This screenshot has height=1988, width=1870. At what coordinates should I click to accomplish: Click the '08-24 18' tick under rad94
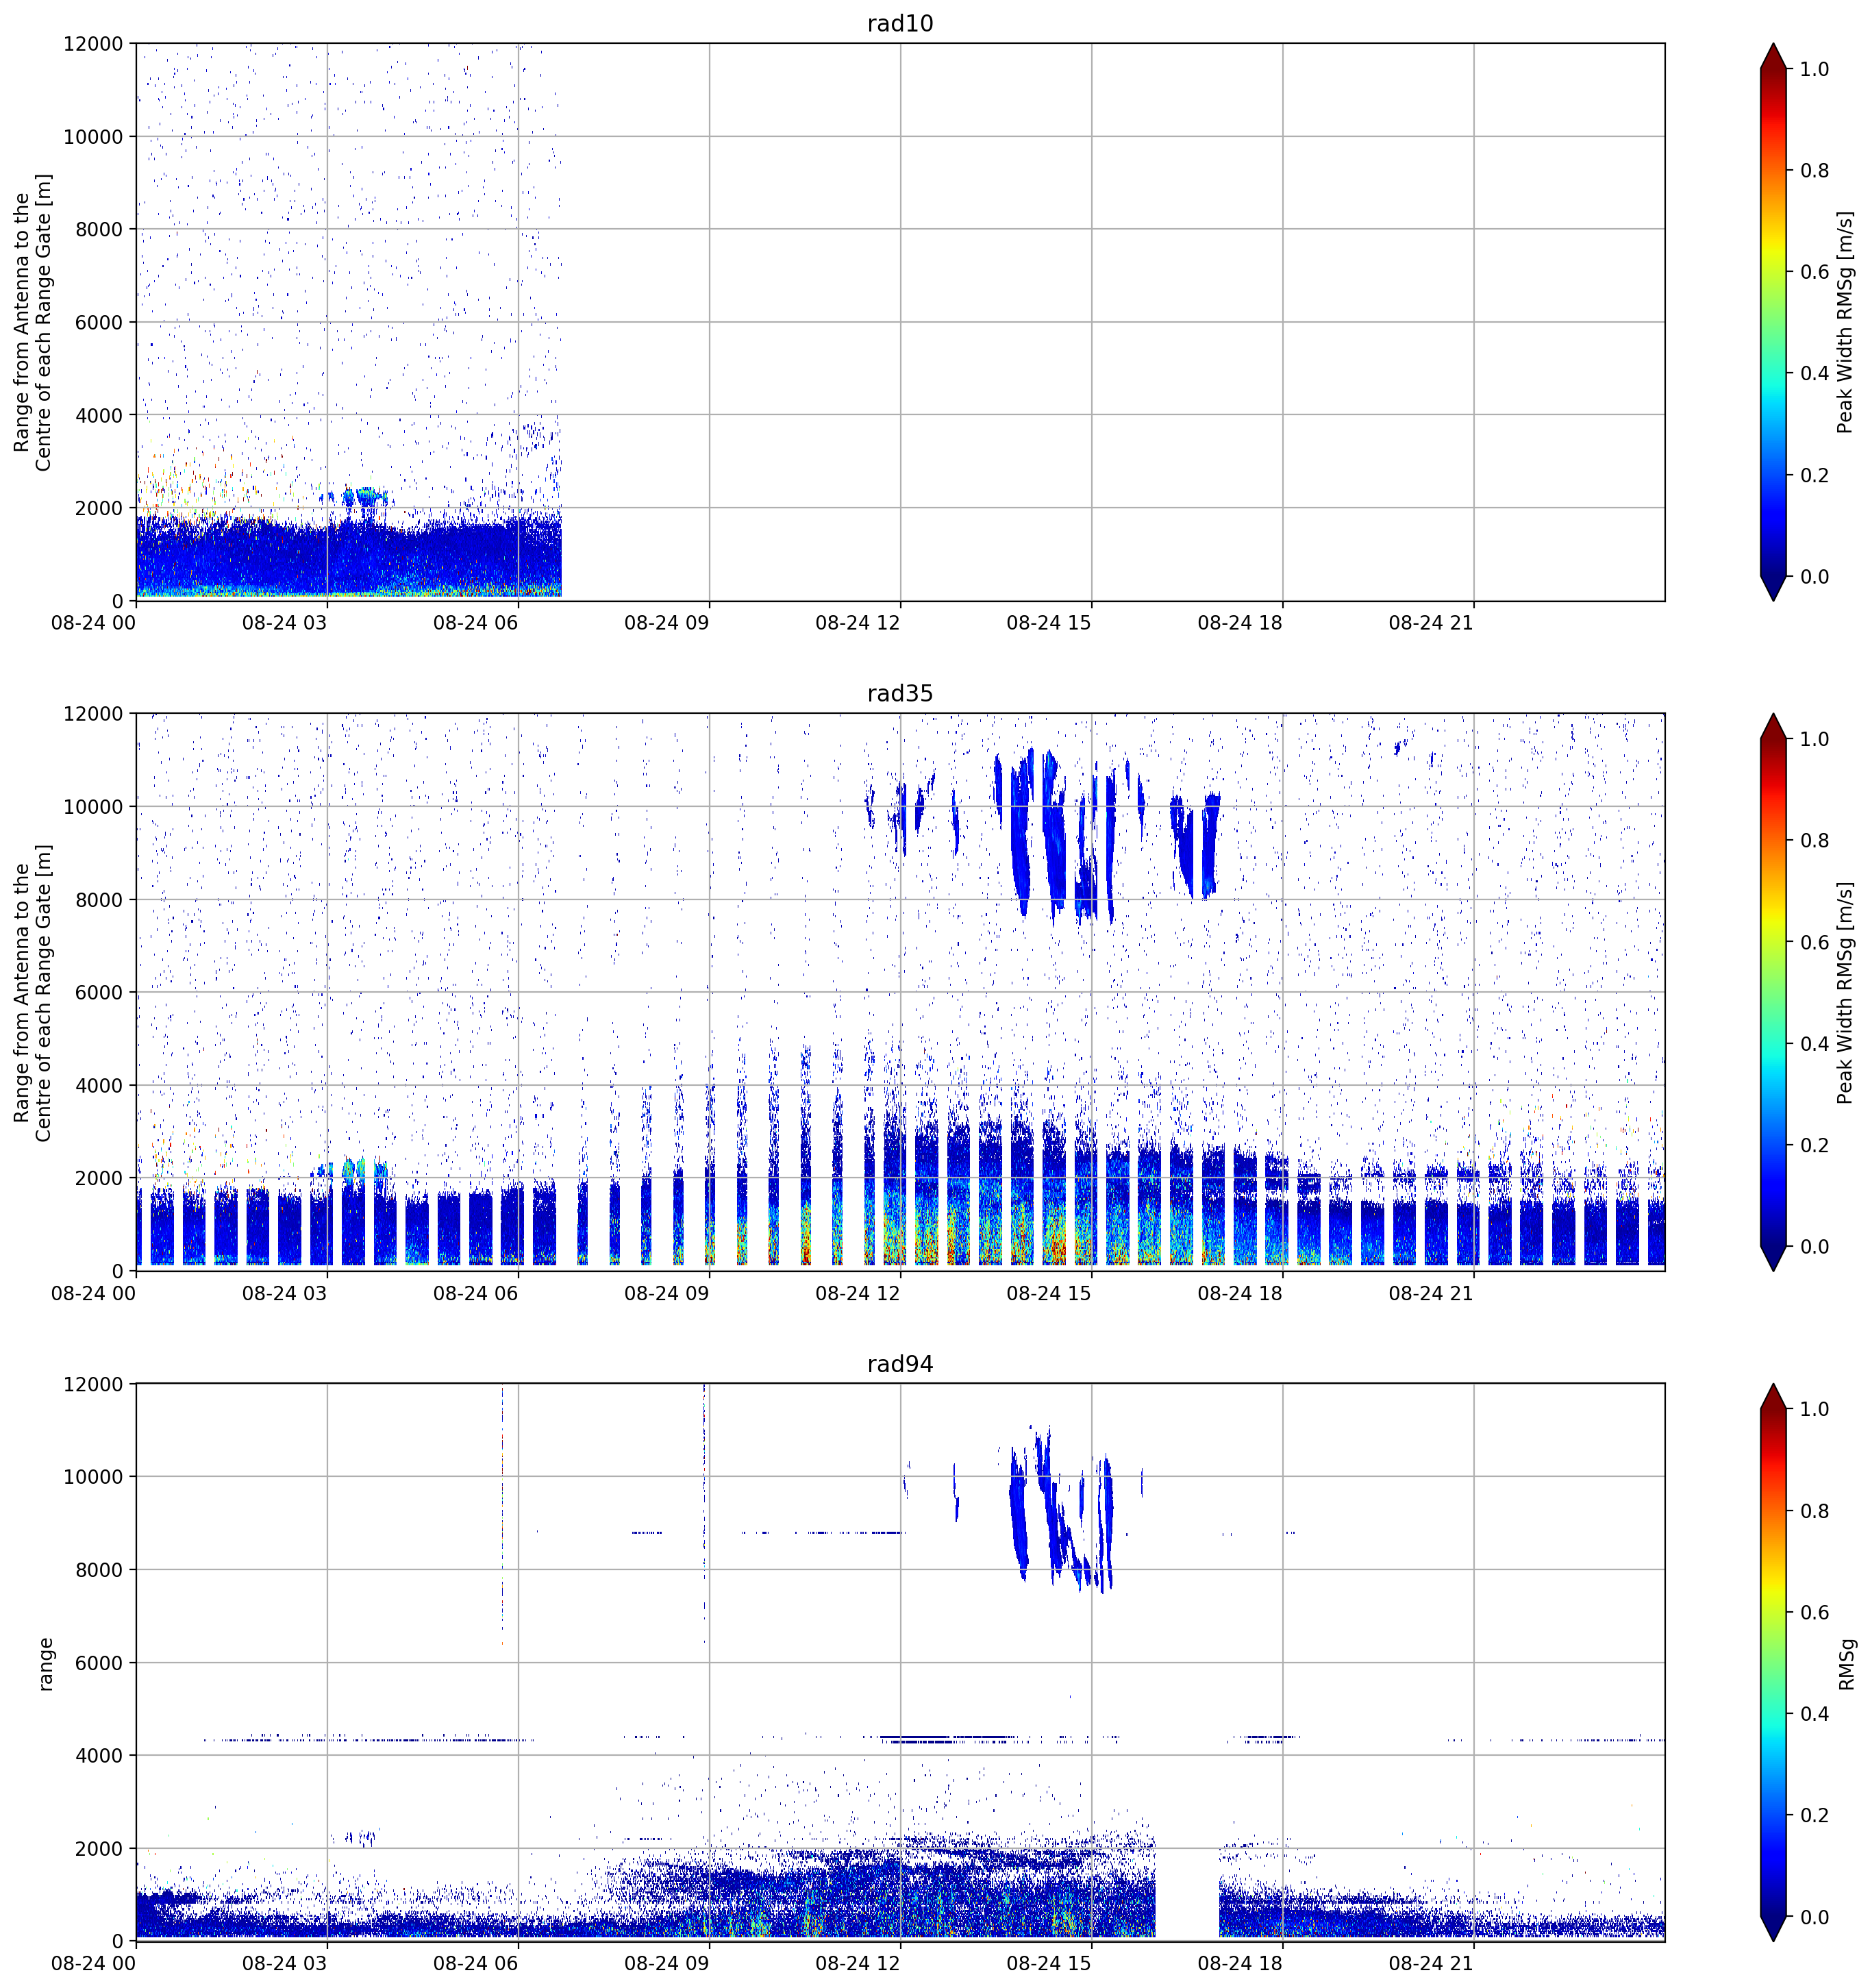click(x=1239, y=1963)
